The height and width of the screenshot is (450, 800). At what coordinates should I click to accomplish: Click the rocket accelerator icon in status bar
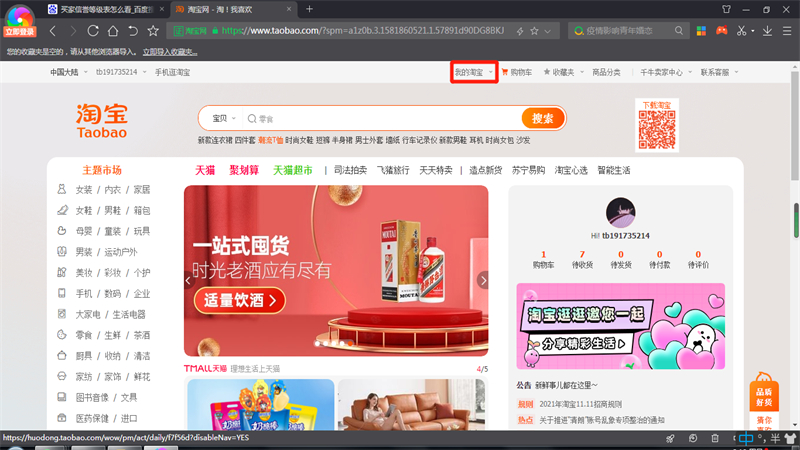pos(670,438)
